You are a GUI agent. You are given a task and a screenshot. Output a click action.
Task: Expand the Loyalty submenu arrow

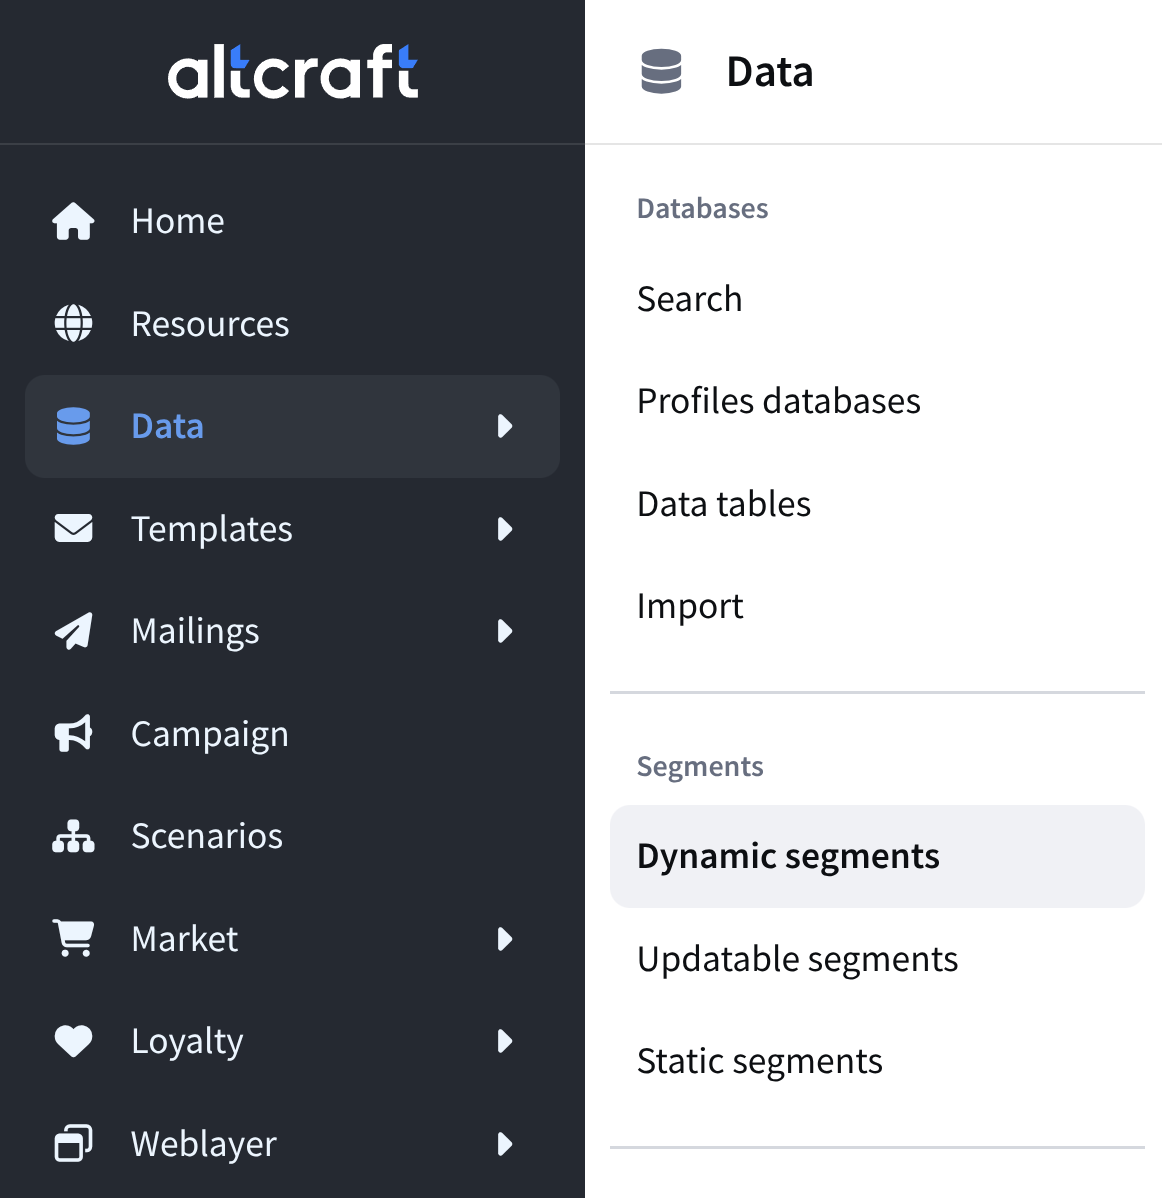[x=505, y=1041]
